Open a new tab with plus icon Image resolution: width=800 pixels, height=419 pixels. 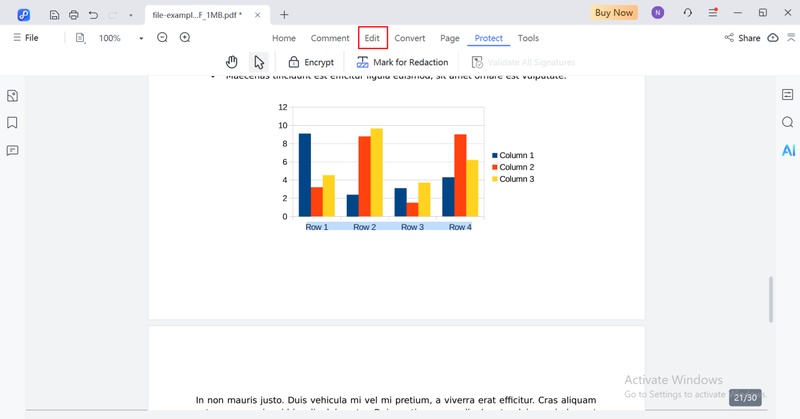[284, 15]
